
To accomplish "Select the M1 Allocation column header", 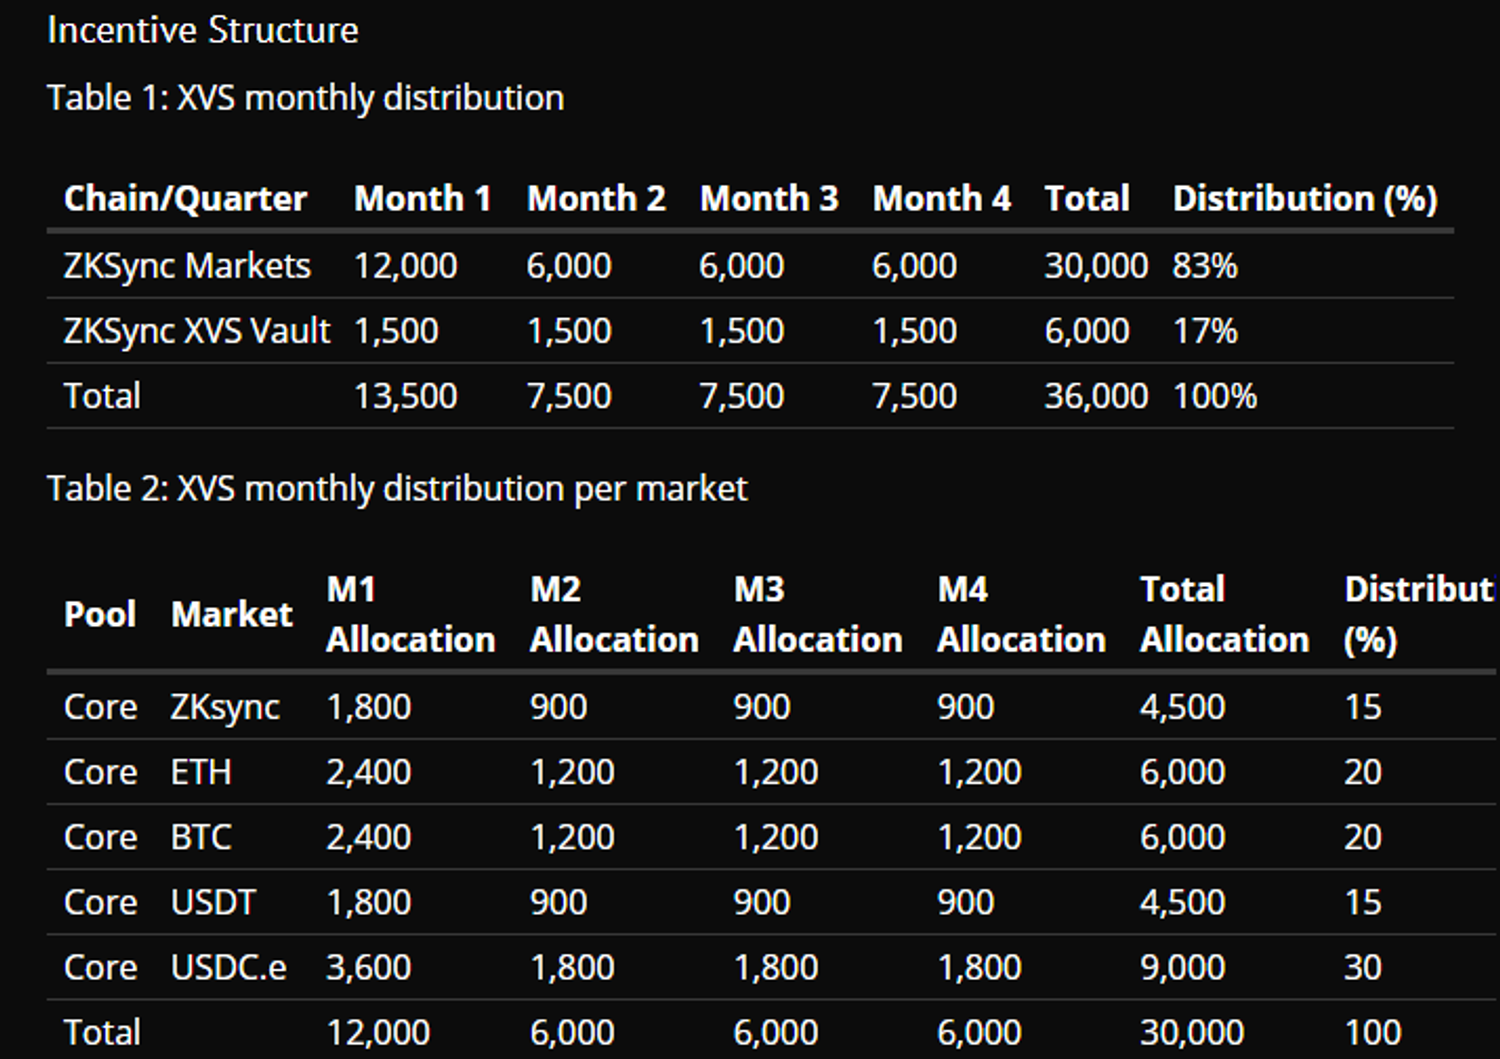I will [x=410, y=614].
